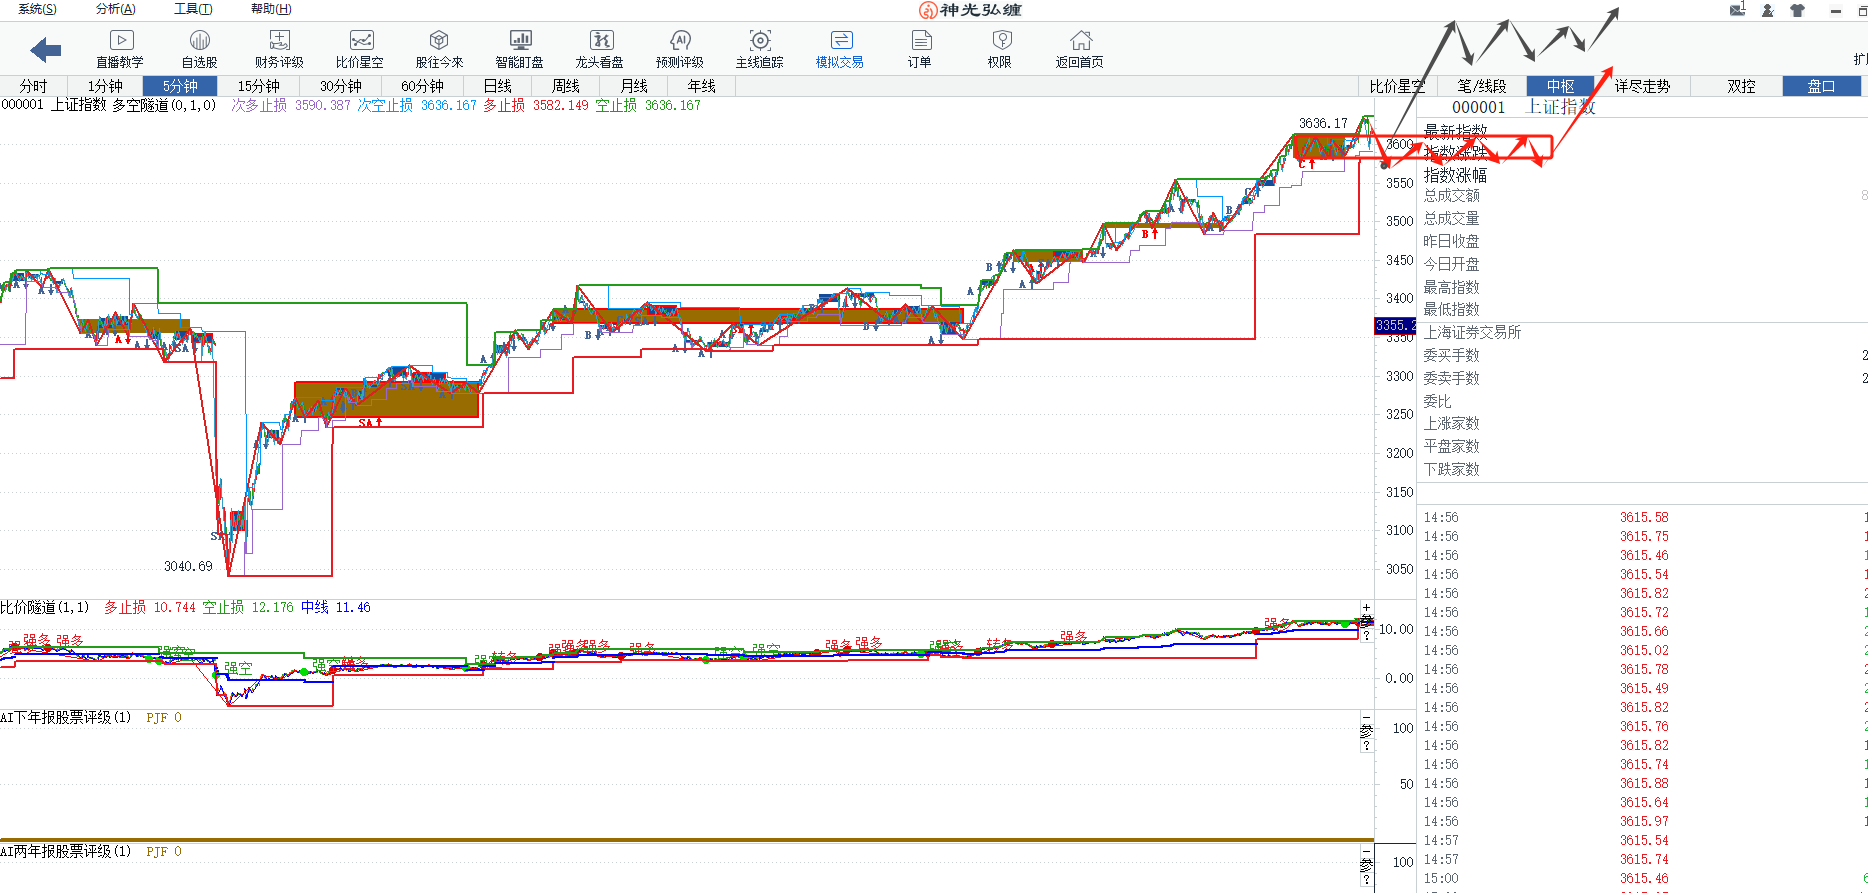
Task: Open the mail inbox icon with notification
Action: click(x=1738, y=10)
